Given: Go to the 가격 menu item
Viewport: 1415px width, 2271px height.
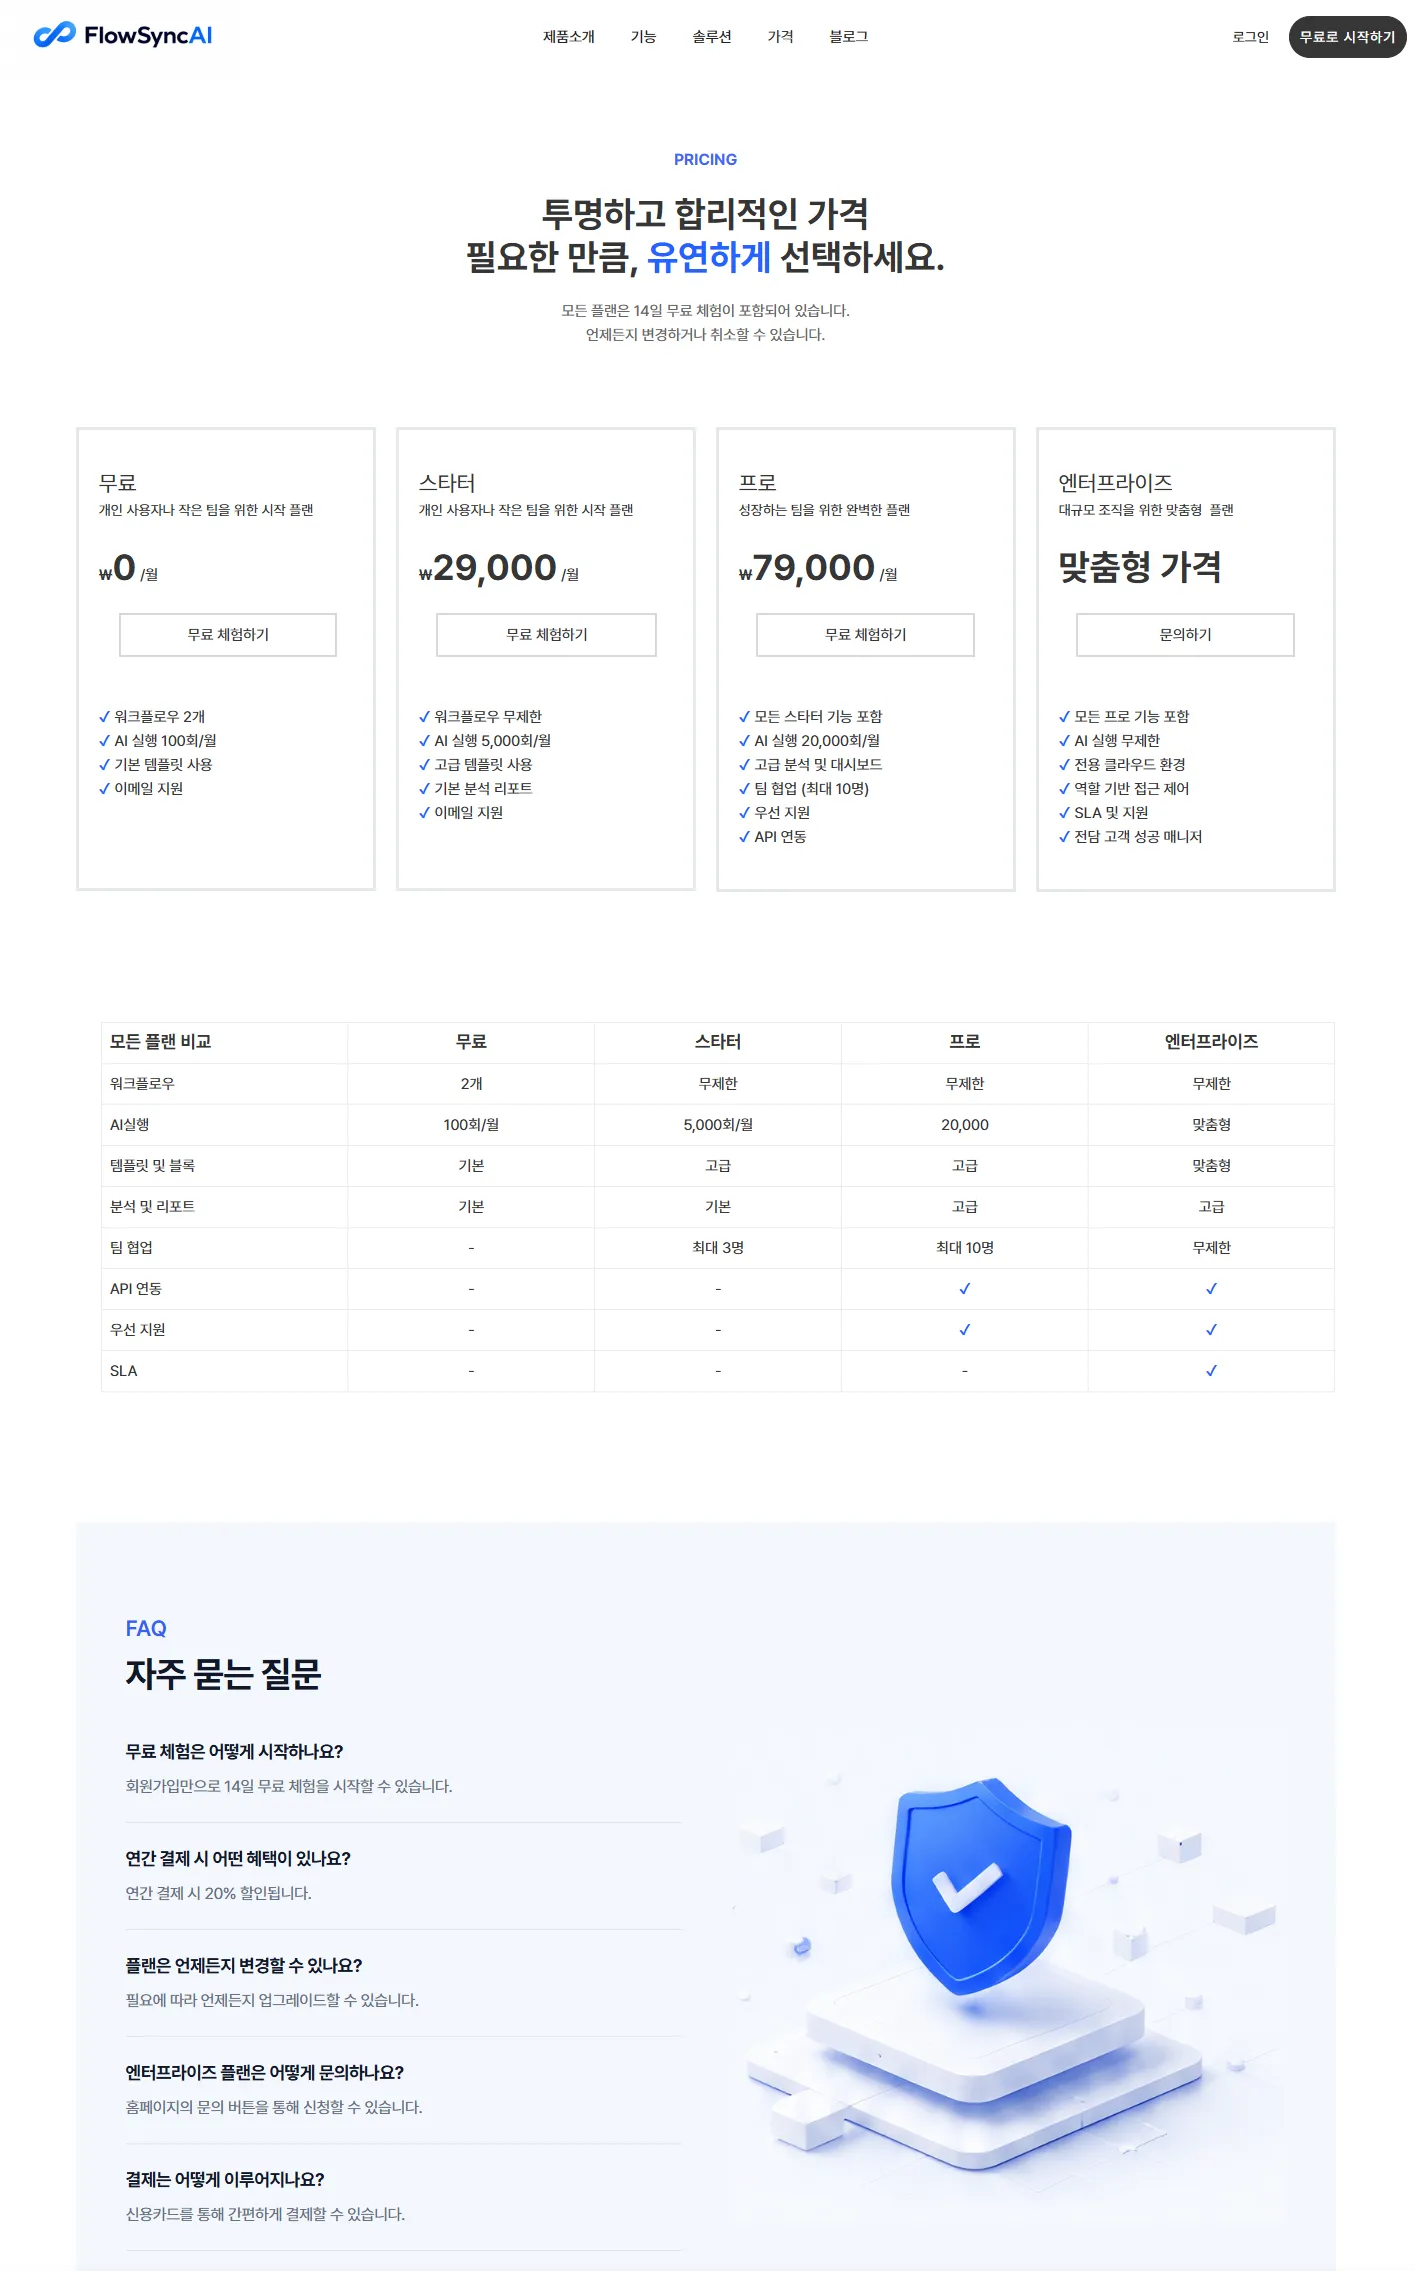Looking at the screenshot, I should 780,37.
